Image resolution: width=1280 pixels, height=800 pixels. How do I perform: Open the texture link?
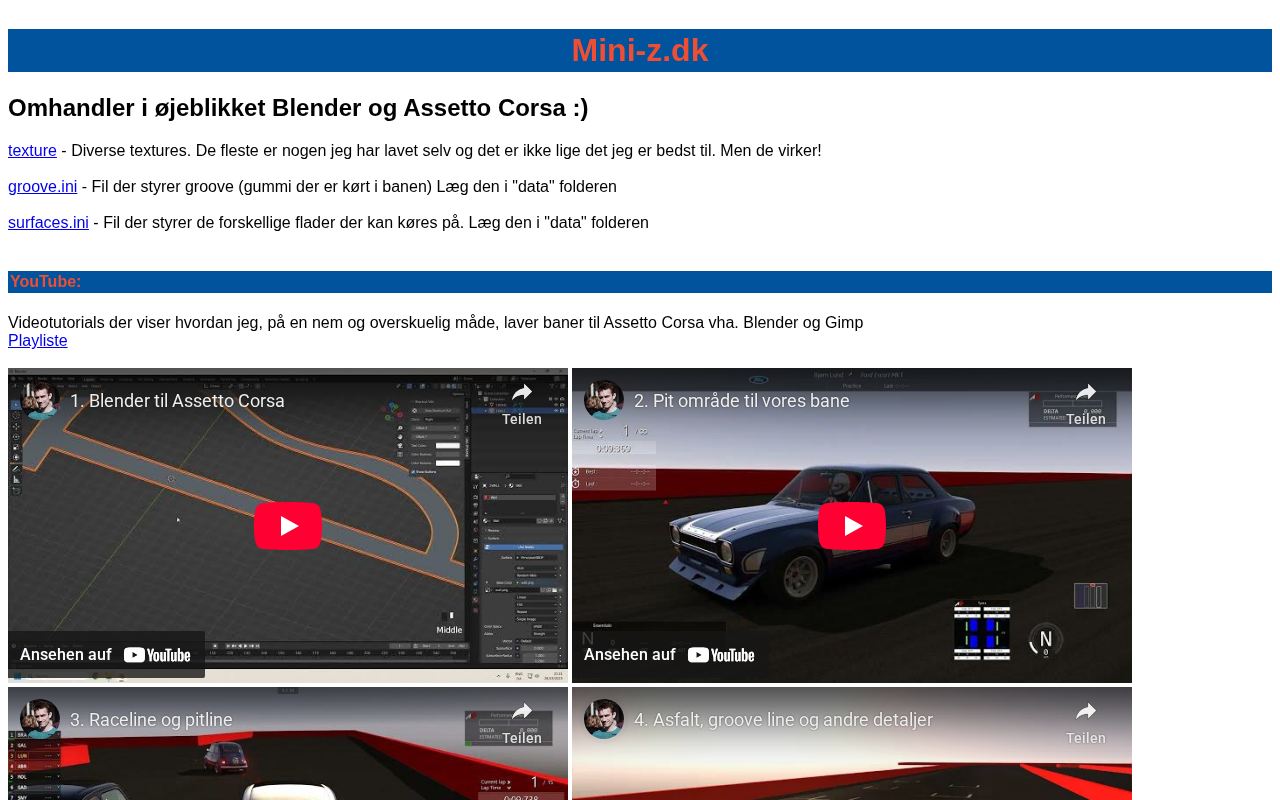coord(32,151)
